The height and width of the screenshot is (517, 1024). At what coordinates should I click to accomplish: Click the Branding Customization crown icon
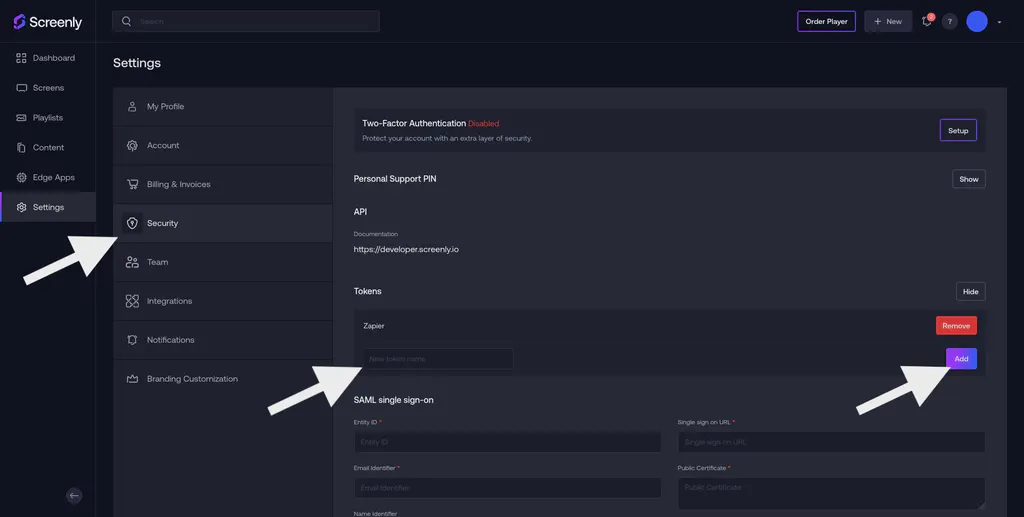[x=133, y=379]
